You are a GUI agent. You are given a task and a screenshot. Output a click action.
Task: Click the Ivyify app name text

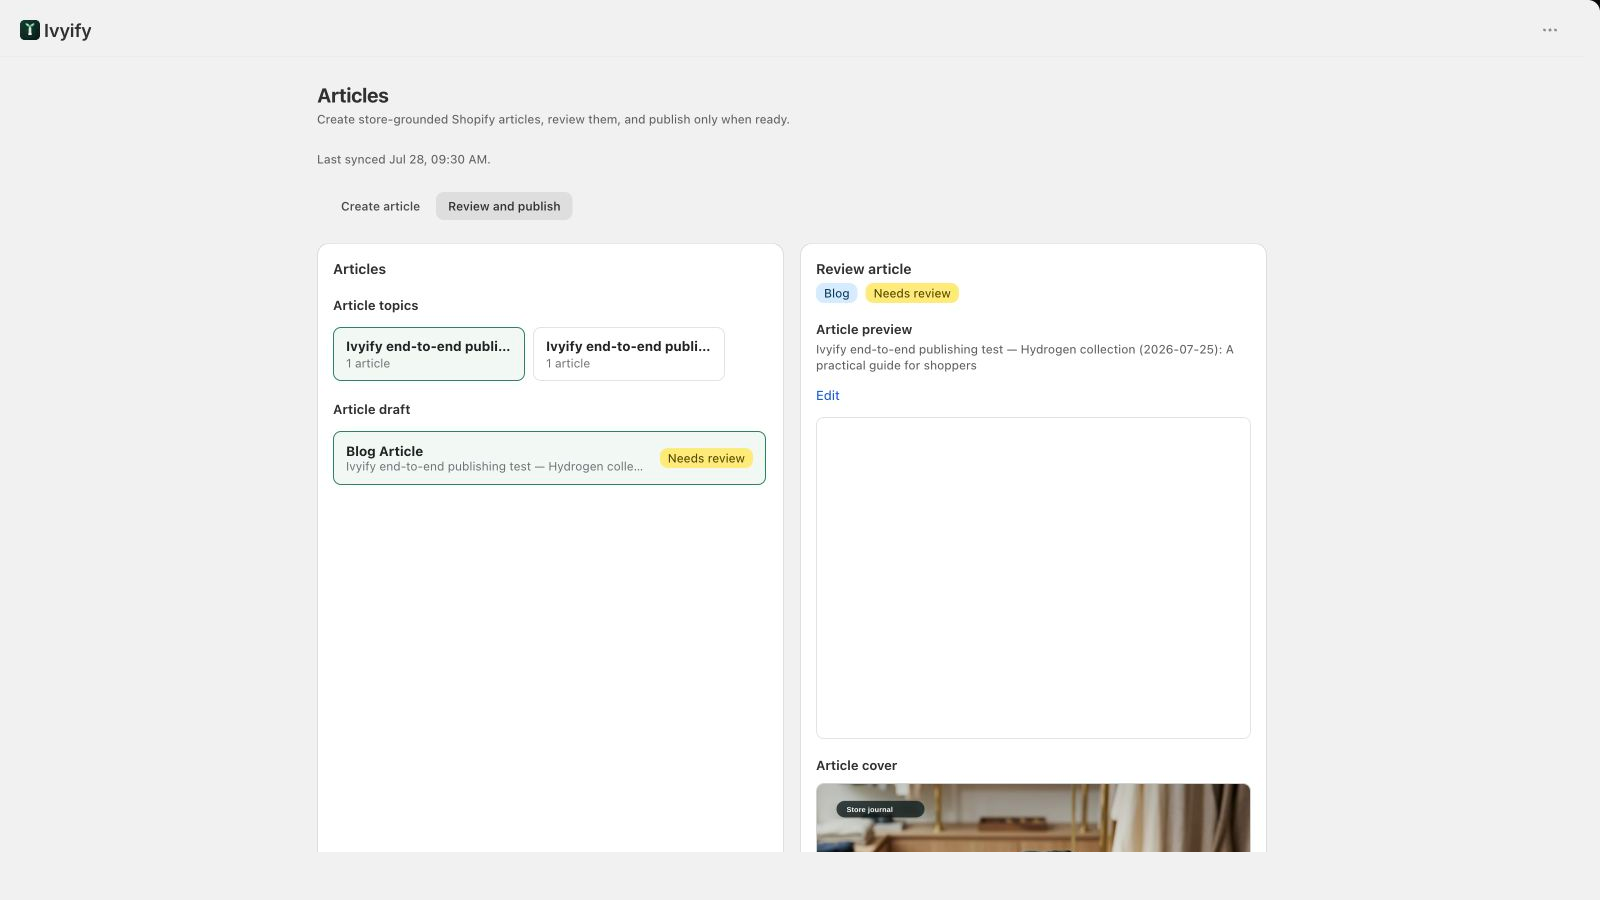tap(68, 30)
